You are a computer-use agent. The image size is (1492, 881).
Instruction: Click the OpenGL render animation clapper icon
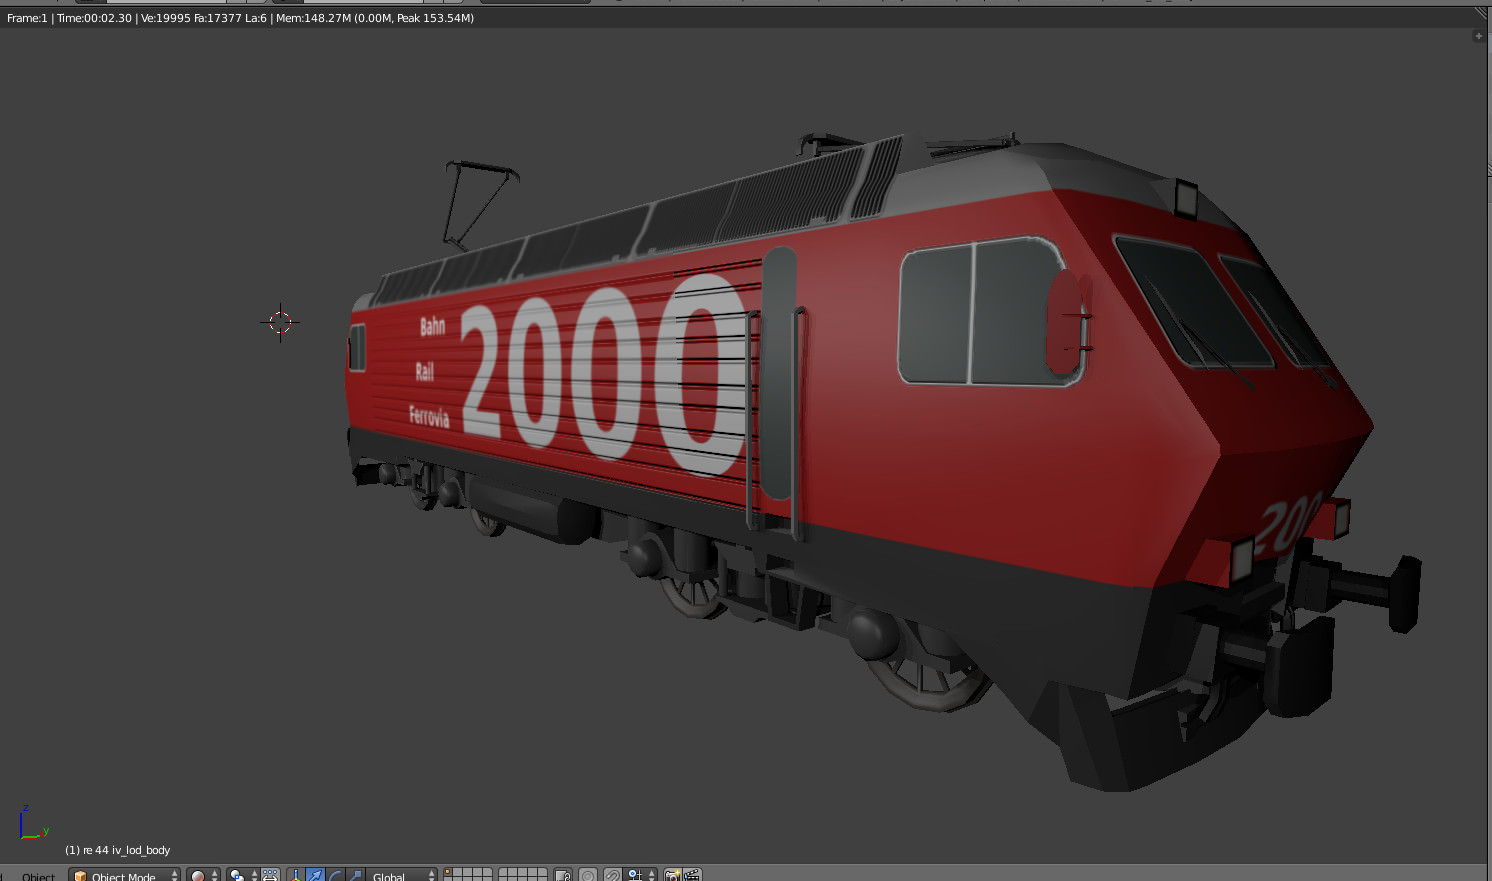[x=692, y=875]
